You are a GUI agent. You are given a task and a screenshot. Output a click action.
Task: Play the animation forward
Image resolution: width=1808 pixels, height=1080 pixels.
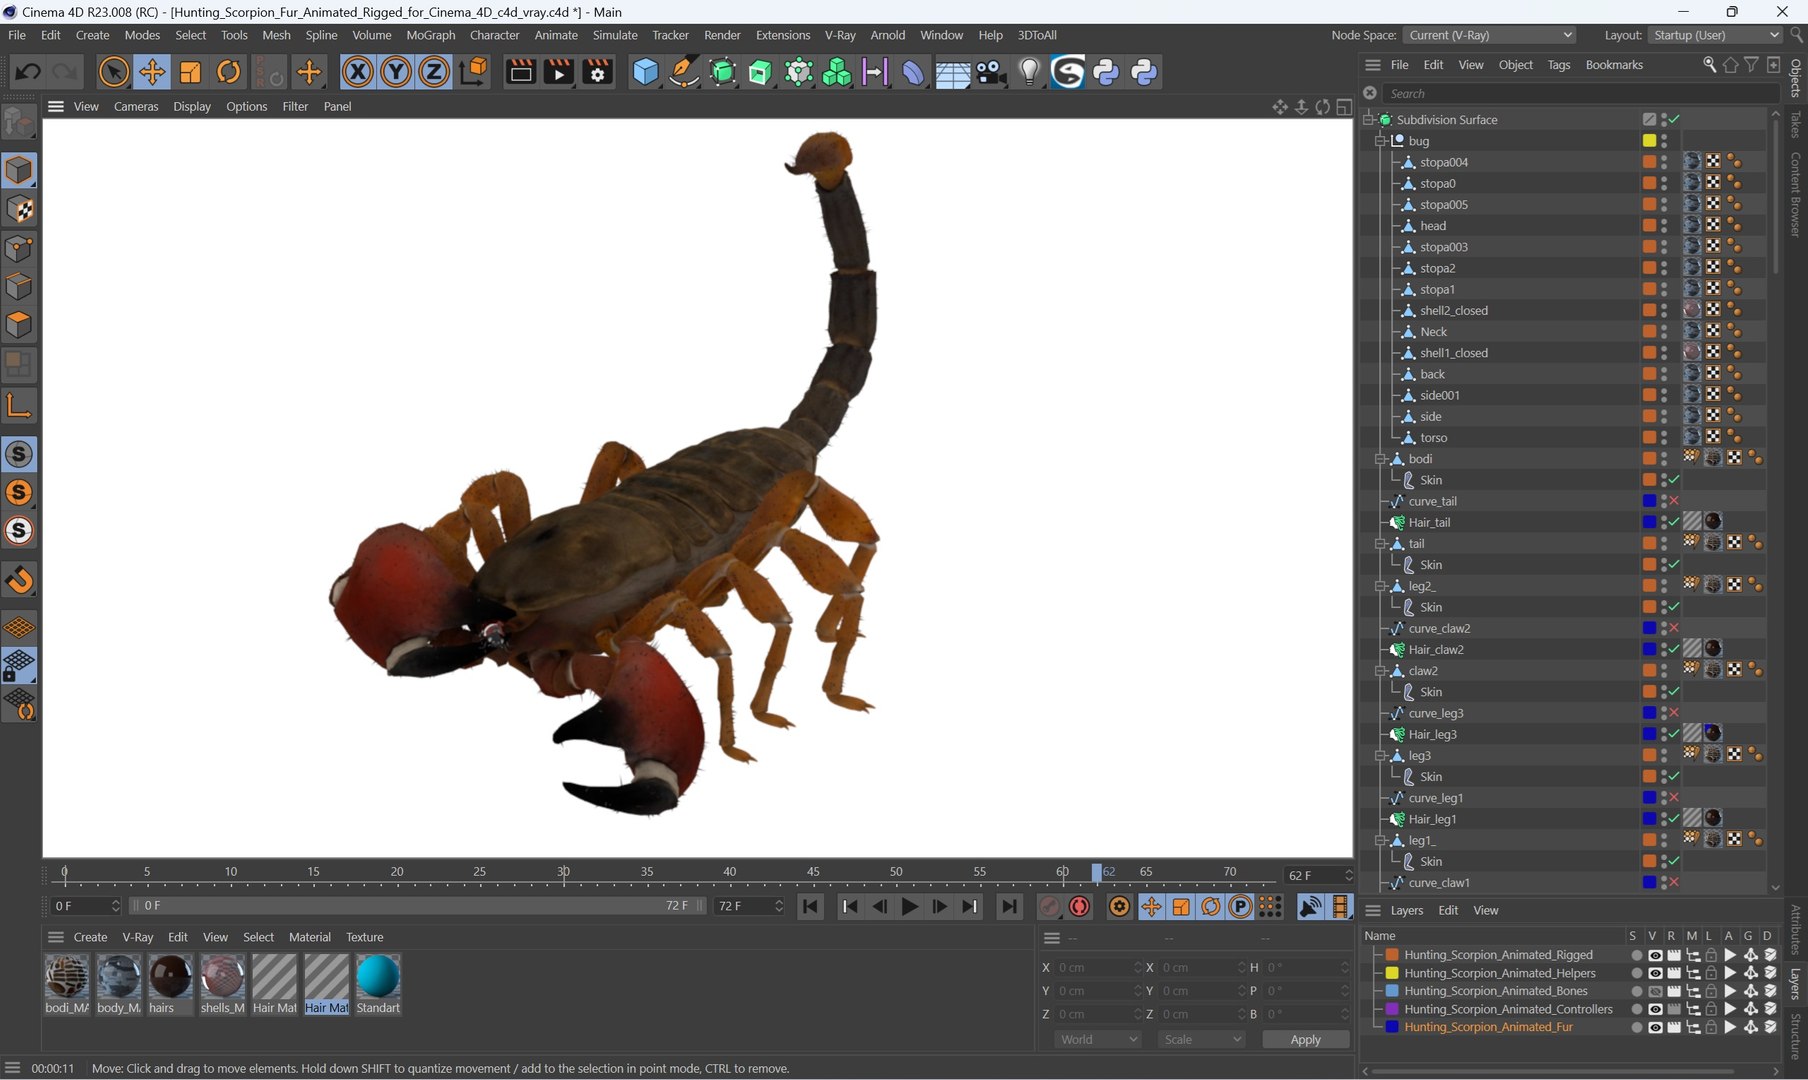(910, 906)
